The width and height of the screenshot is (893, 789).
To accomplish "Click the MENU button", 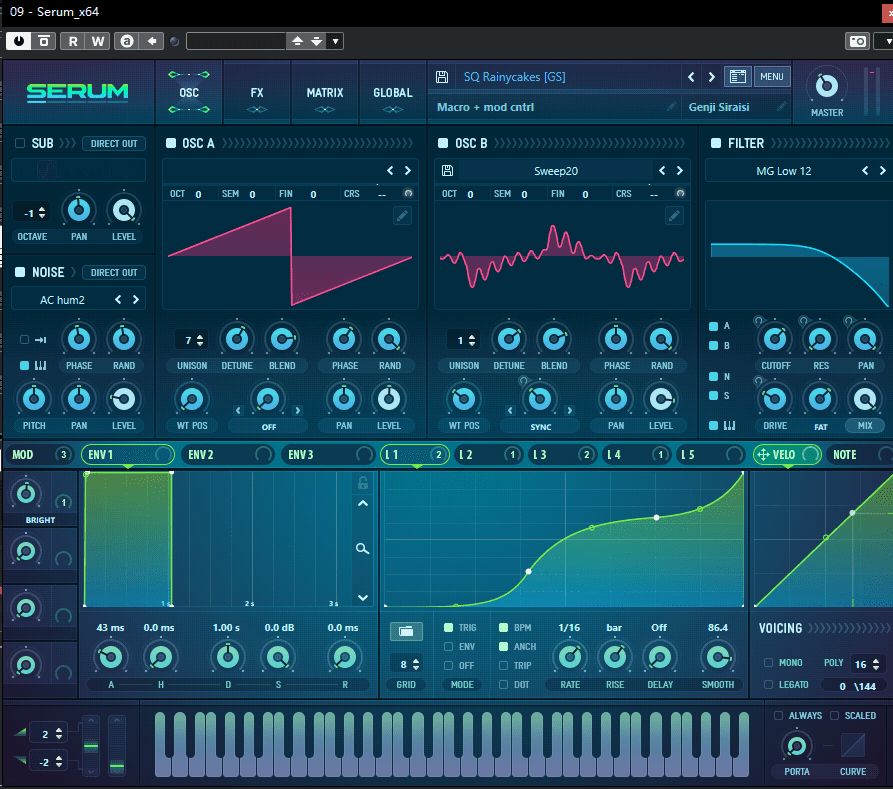I will click(771, 77).
